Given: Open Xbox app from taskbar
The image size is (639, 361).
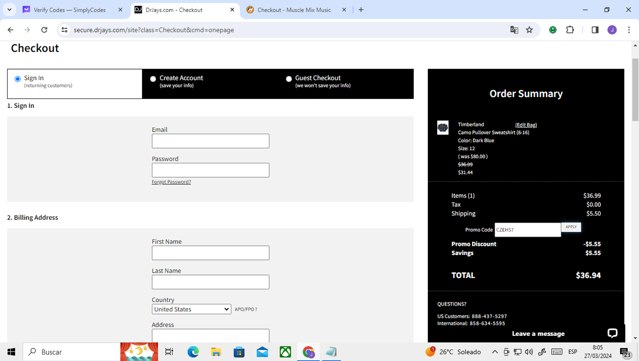Looking at the screenshot, I should [285, 352].
